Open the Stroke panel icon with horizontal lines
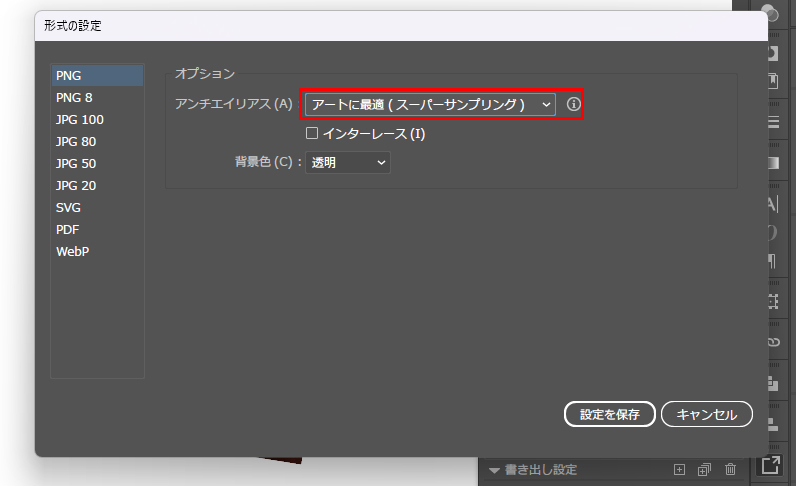This screenshot has width=796, height=486. click(x=773, y=122)
